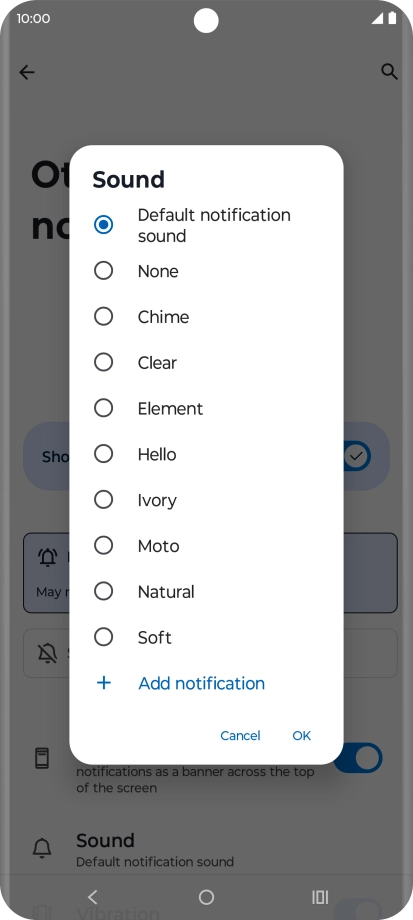Image resolution: width=413 pixels, height=920 pixels.
Task: Tap the back arrow at top left
Action: pyautogui.click(x=27, y=72)
